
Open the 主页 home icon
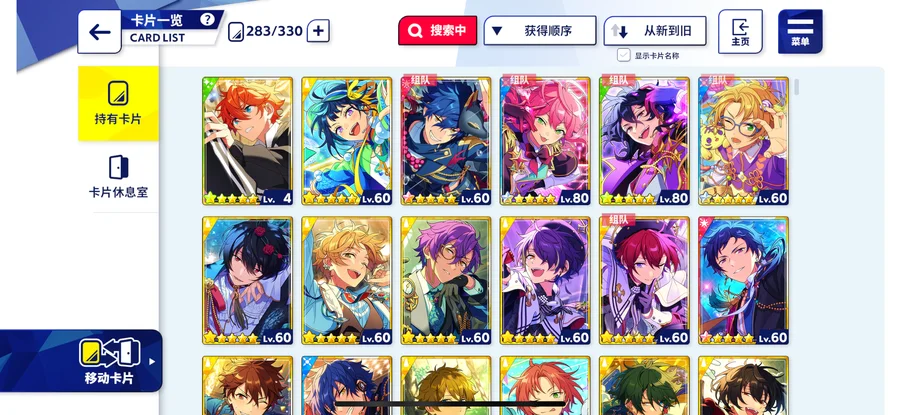tap(740, 32)
